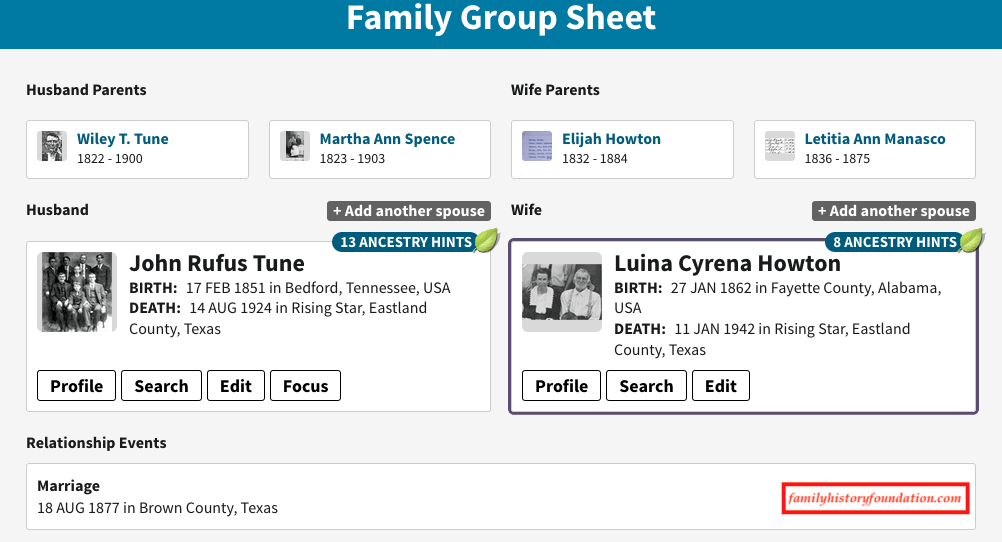Viewport: 1002px width, 542px height.
Task: Search records for John Rufus Tune
Action: (x=161, y=386)
